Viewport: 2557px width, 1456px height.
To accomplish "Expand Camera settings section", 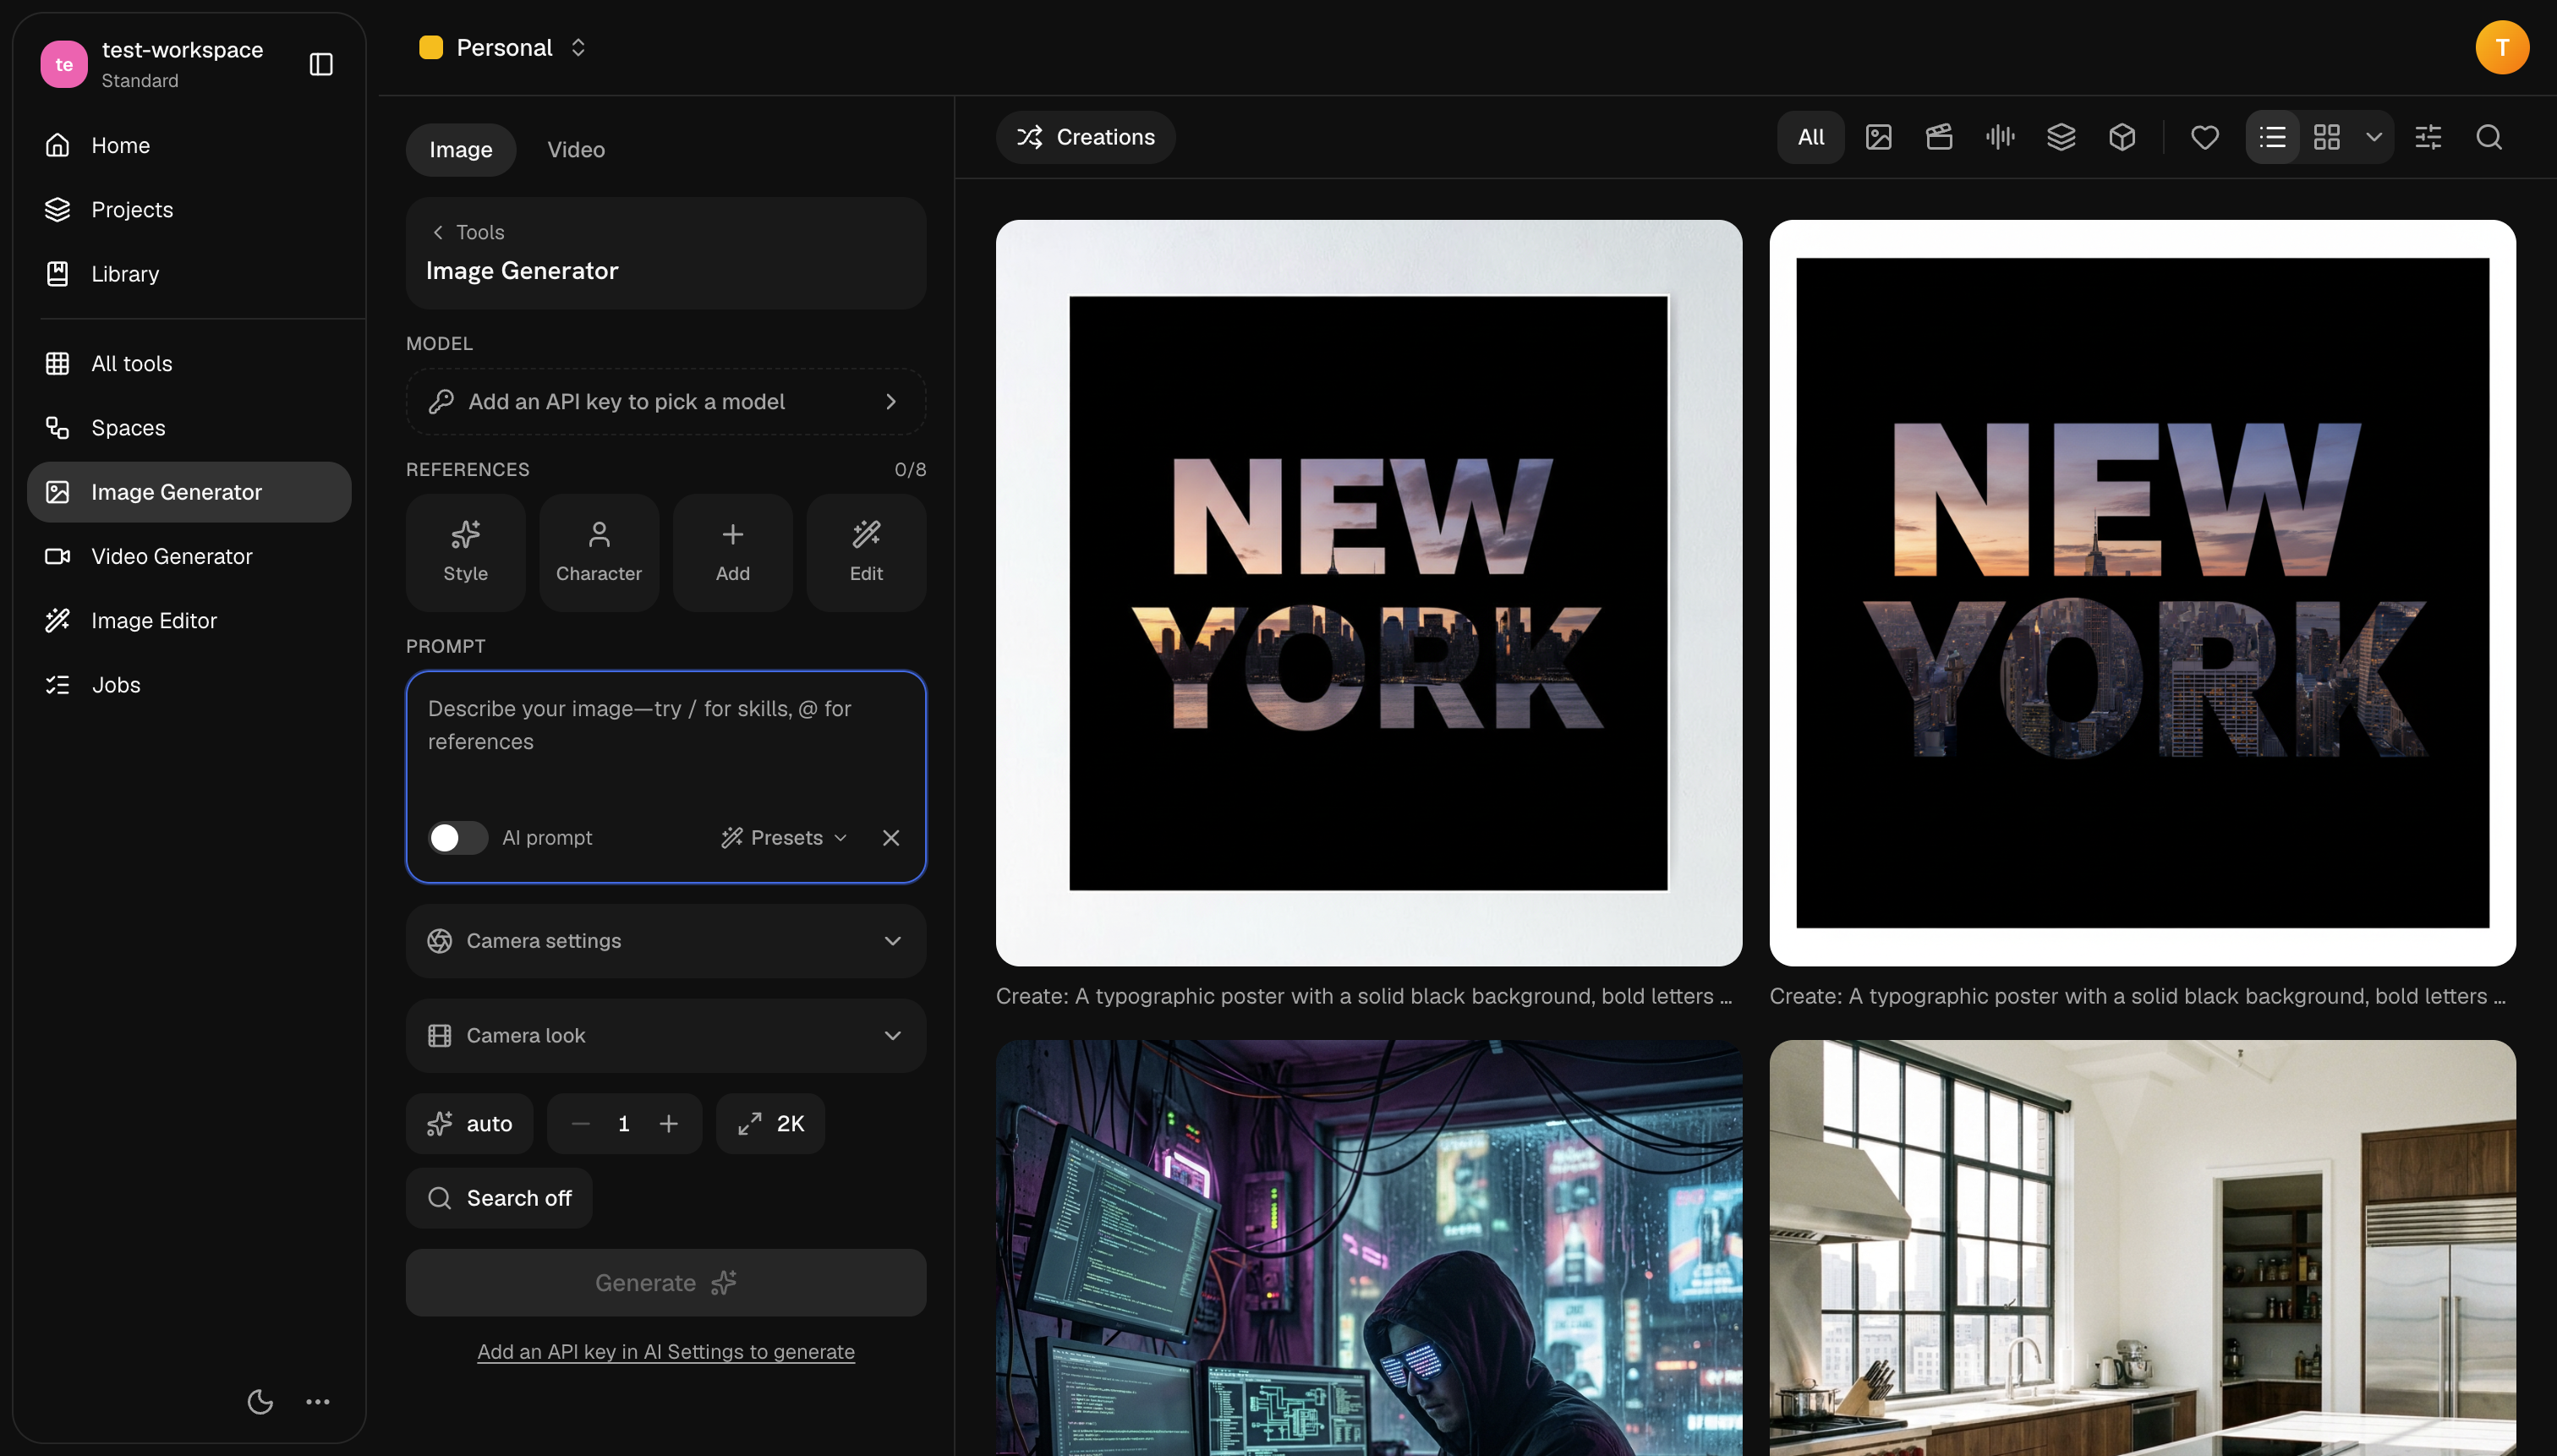I will click(x=666, y=940).
